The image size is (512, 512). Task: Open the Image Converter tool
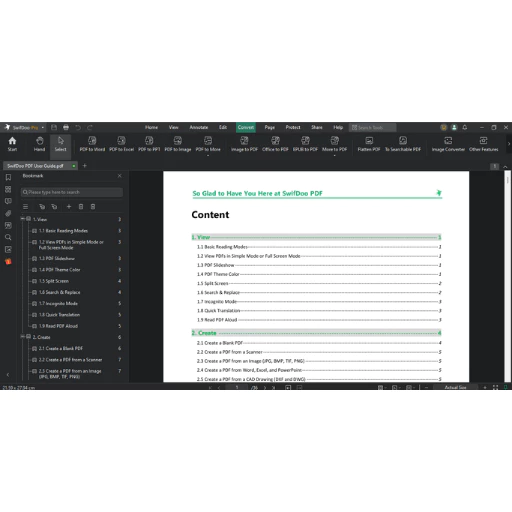tap(448, 144)
